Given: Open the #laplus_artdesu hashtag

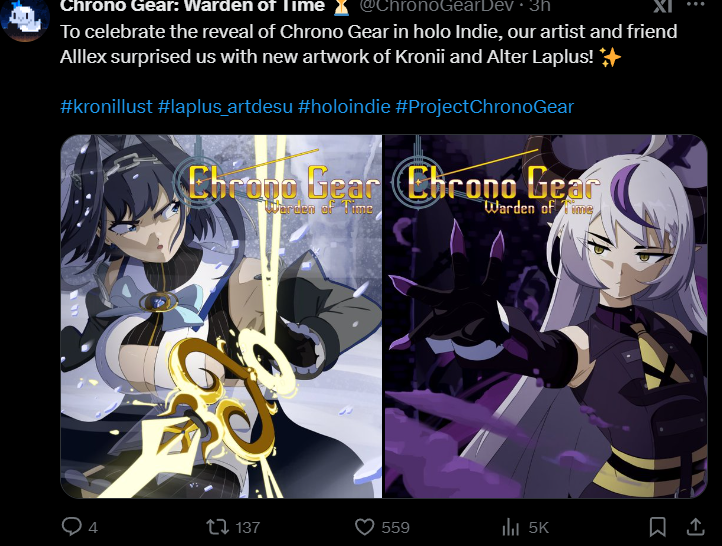Looking at the screenshot, I should [x=225, y=107].
